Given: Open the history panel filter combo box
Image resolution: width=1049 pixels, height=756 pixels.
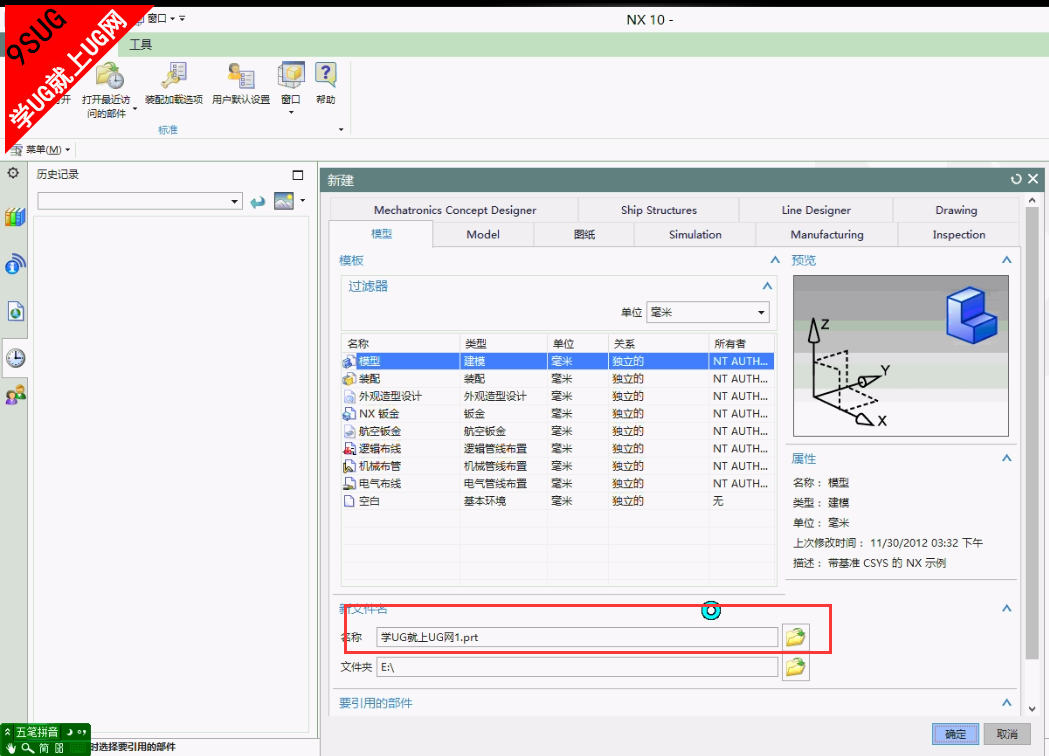Looking at the screenshot, I should (x=140, y=201).
